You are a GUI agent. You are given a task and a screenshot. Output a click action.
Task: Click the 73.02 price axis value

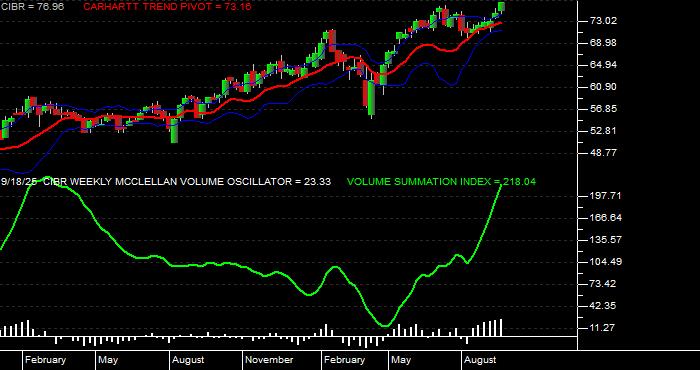coord(603,21)
